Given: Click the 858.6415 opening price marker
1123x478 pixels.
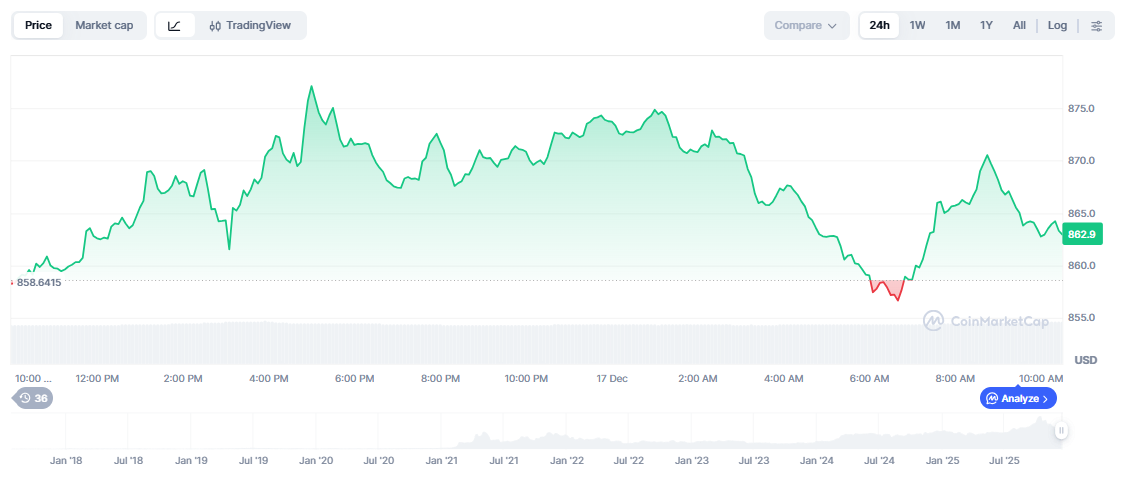Looking at the screenshot, I should tap(38, 283).
